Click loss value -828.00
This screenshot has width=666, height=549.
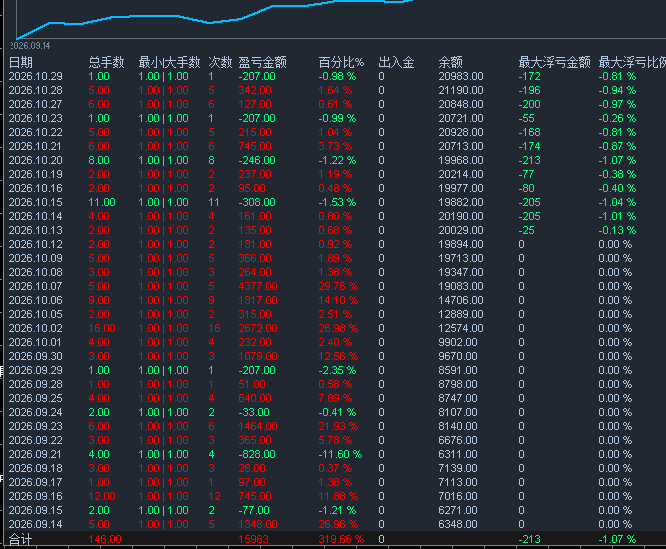coord(257,455)
